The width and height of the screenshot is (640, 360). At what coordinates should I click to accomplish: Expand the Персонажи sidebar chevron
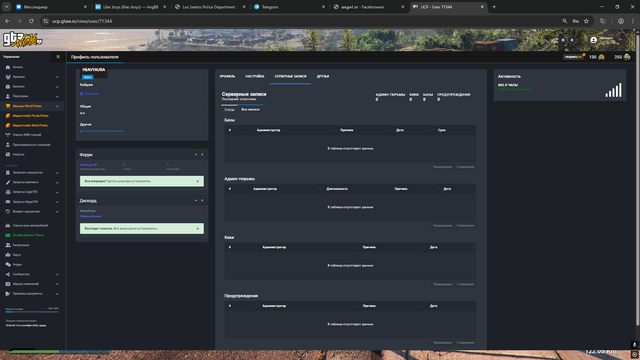pos(57,96)
